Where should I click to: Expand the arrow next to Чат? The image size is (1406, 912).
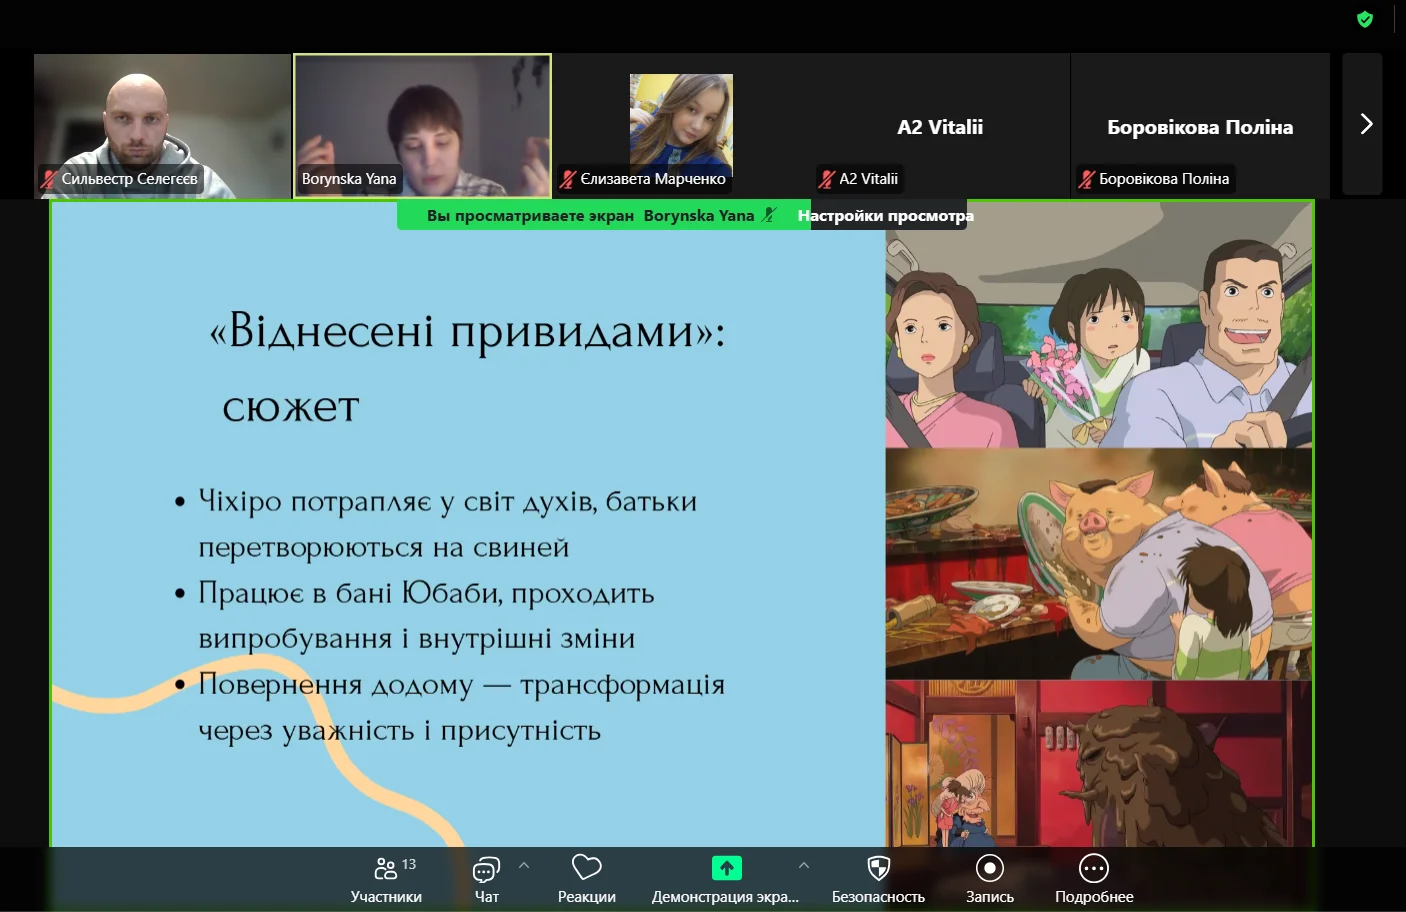(x=524, y=866)
